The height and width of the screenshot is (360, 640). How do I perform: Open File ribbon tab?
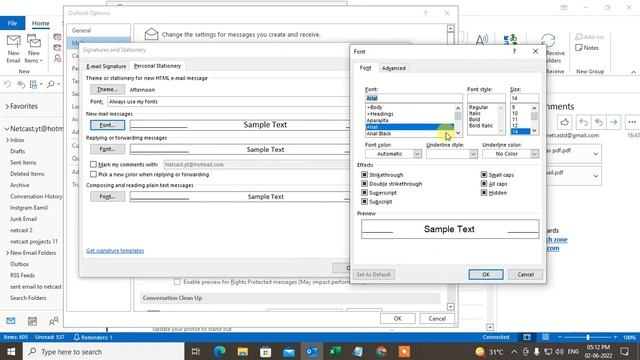12,23
